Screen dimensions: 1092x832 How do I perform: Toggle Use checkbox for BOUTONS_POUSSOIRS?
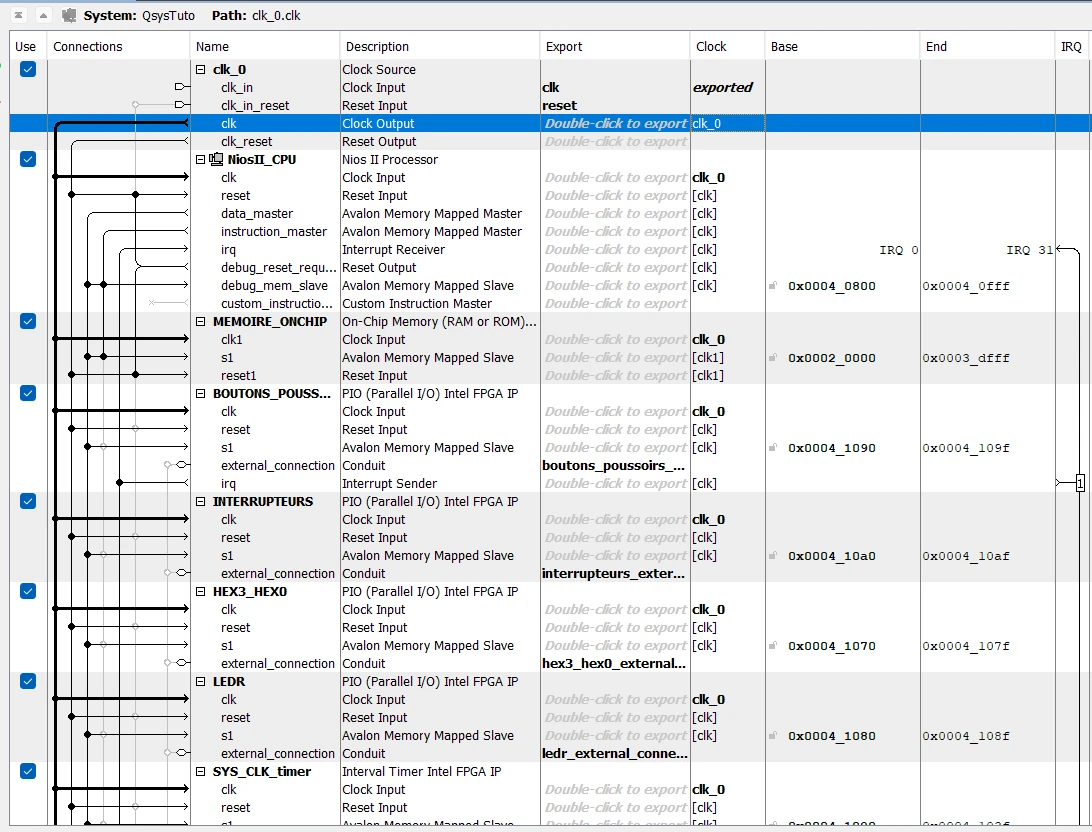28,393
